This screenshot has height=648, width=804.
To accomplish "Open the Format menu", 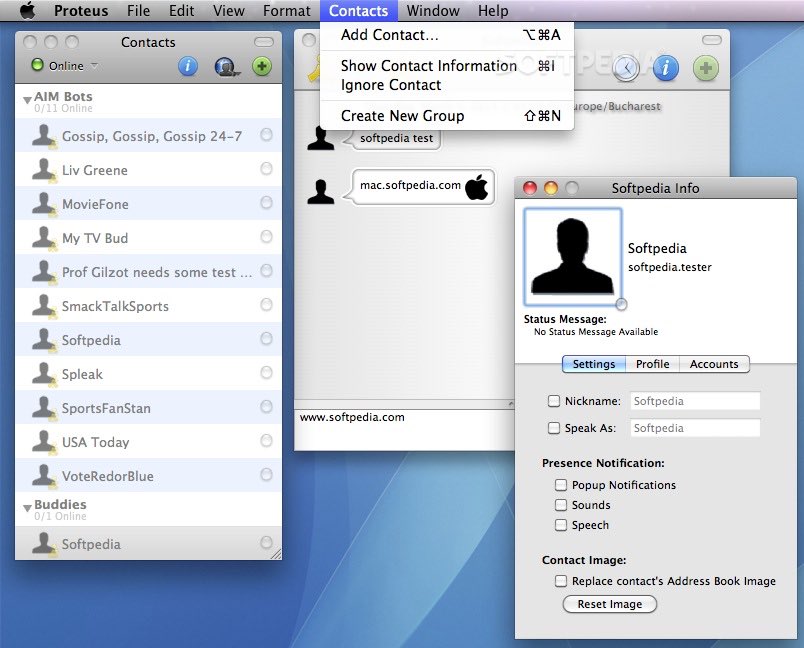I will coord(287,11).
